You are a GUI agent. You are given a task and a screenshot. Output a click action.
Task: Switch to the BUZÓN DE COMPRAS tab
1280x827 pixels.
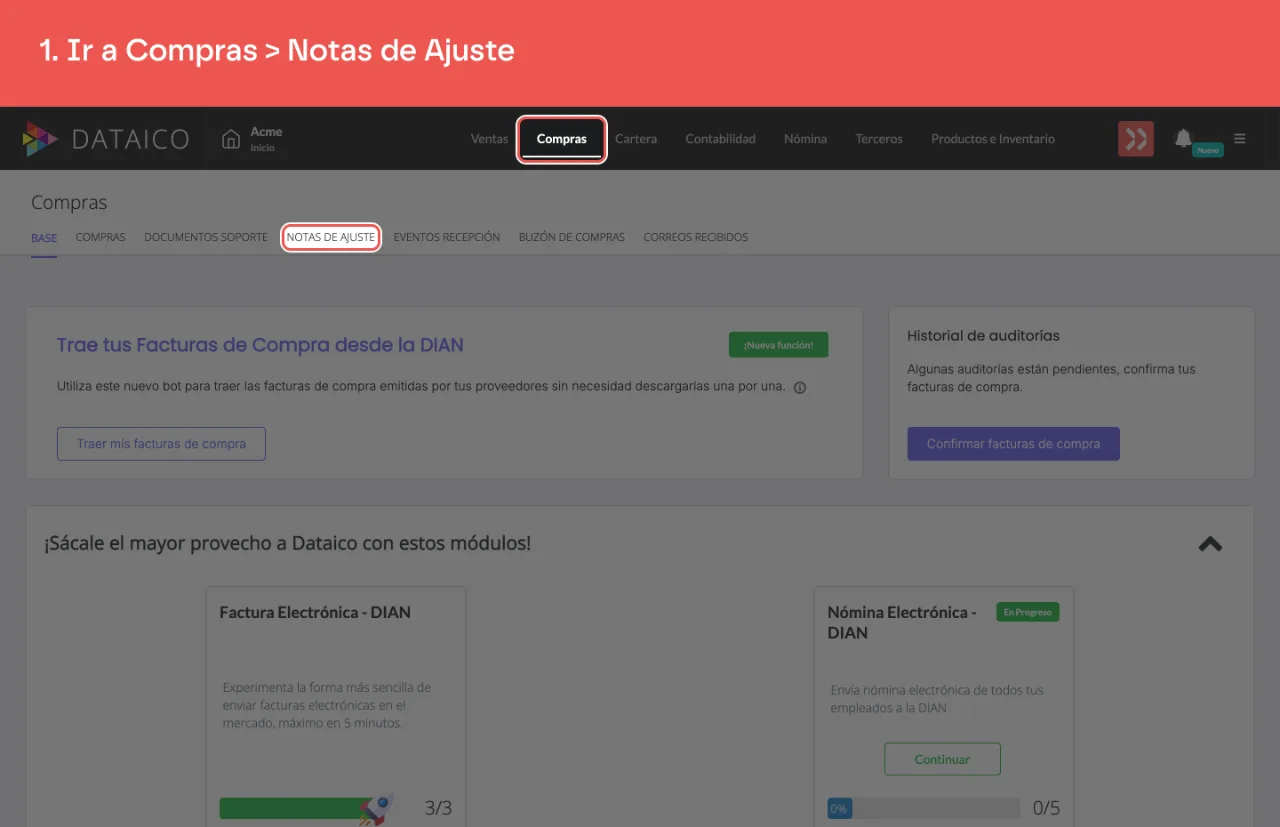point(572,238)
